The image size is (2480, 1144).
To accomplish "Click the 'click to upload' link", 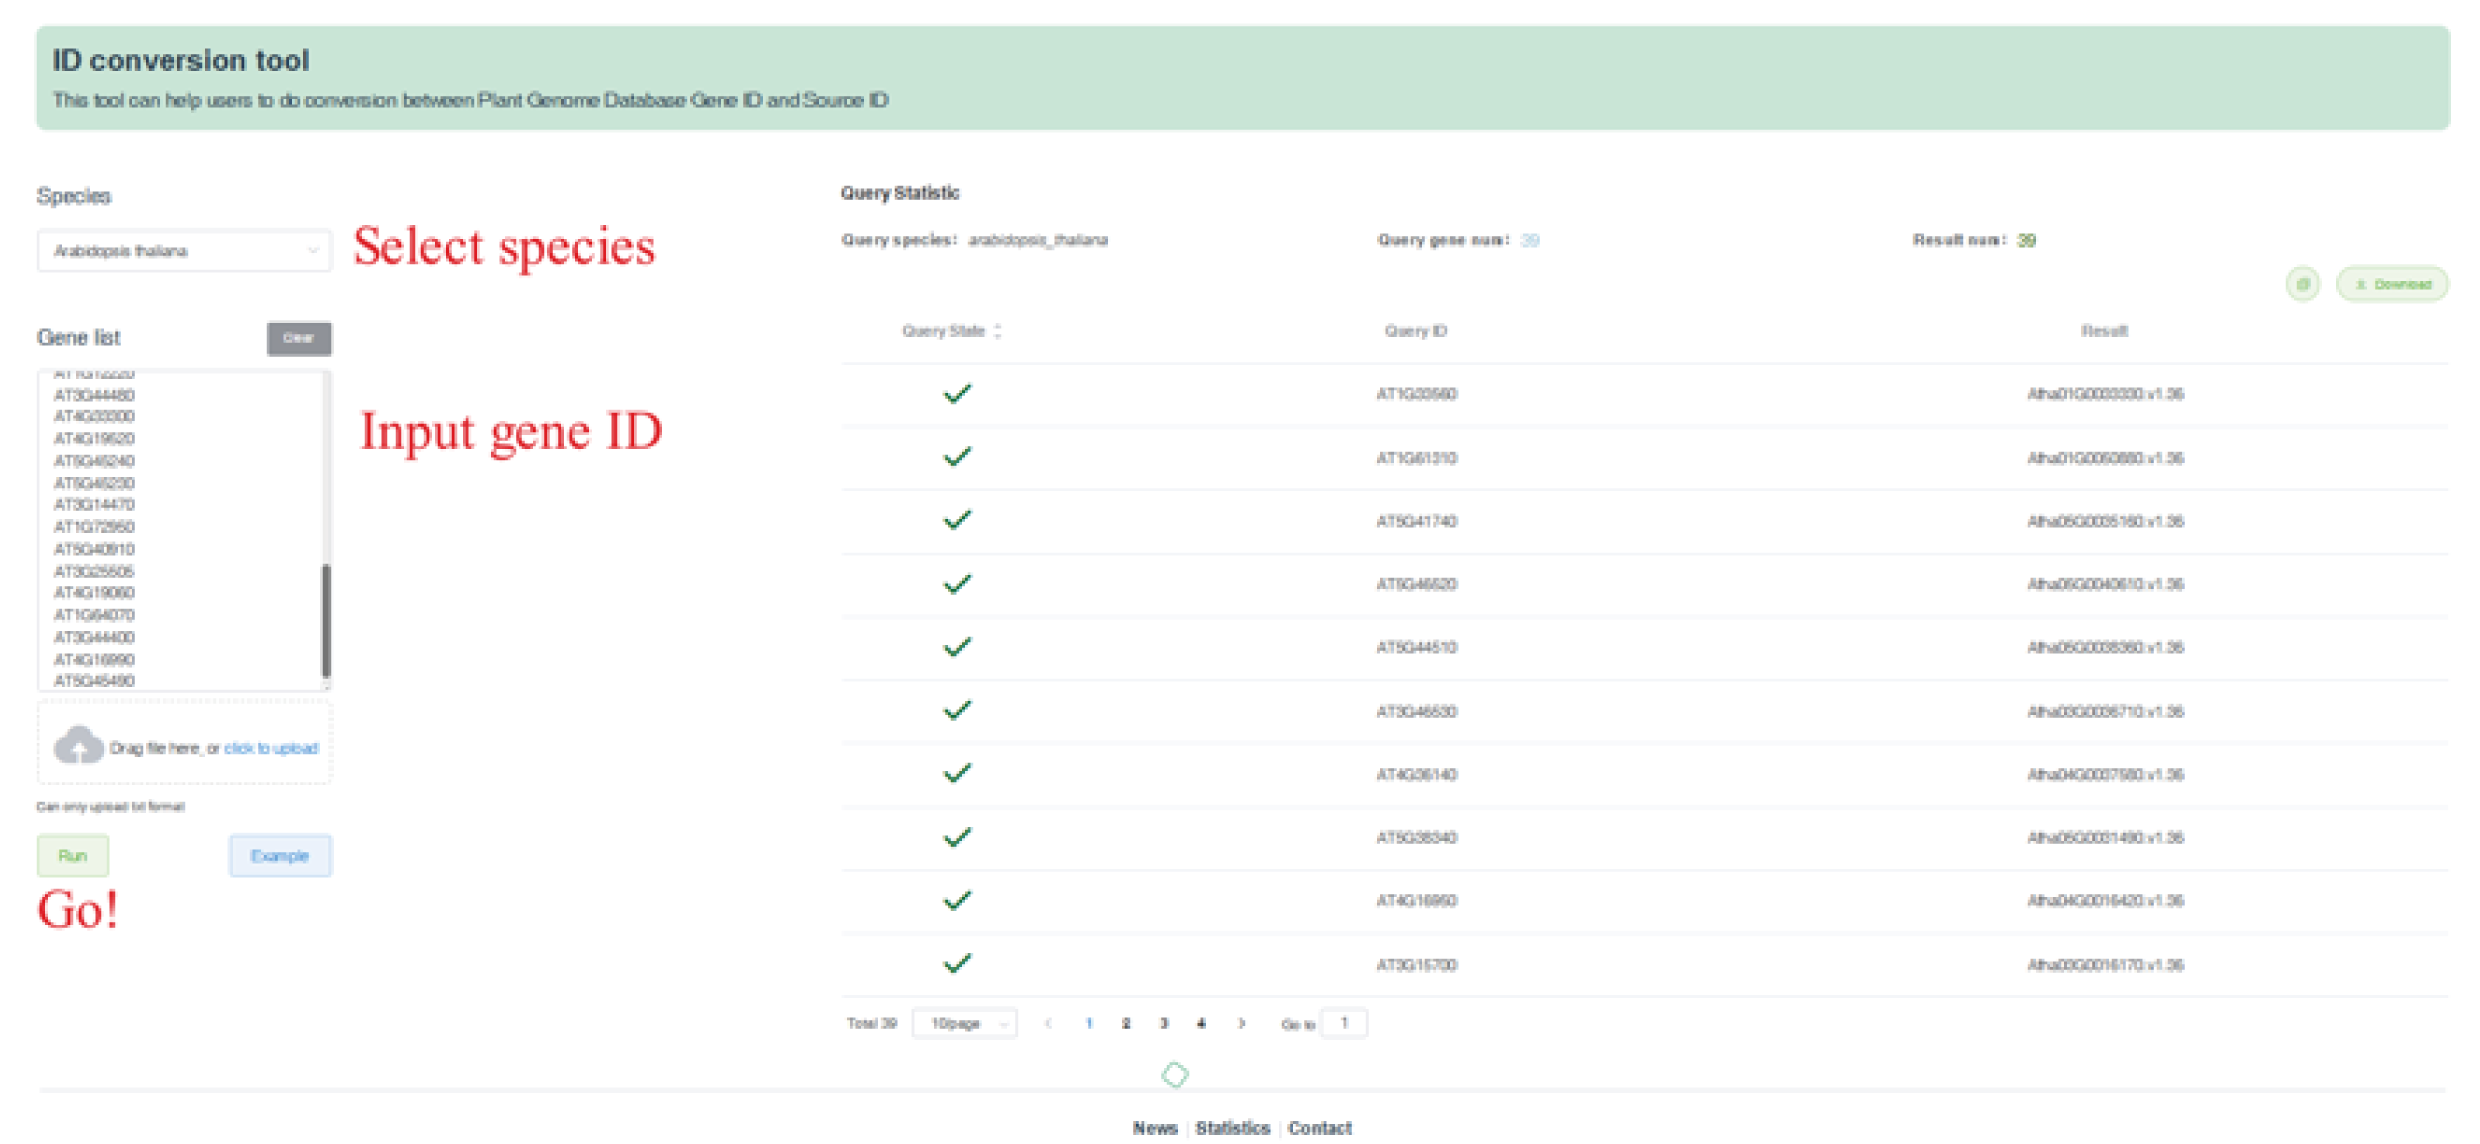I will click(270, 748).
